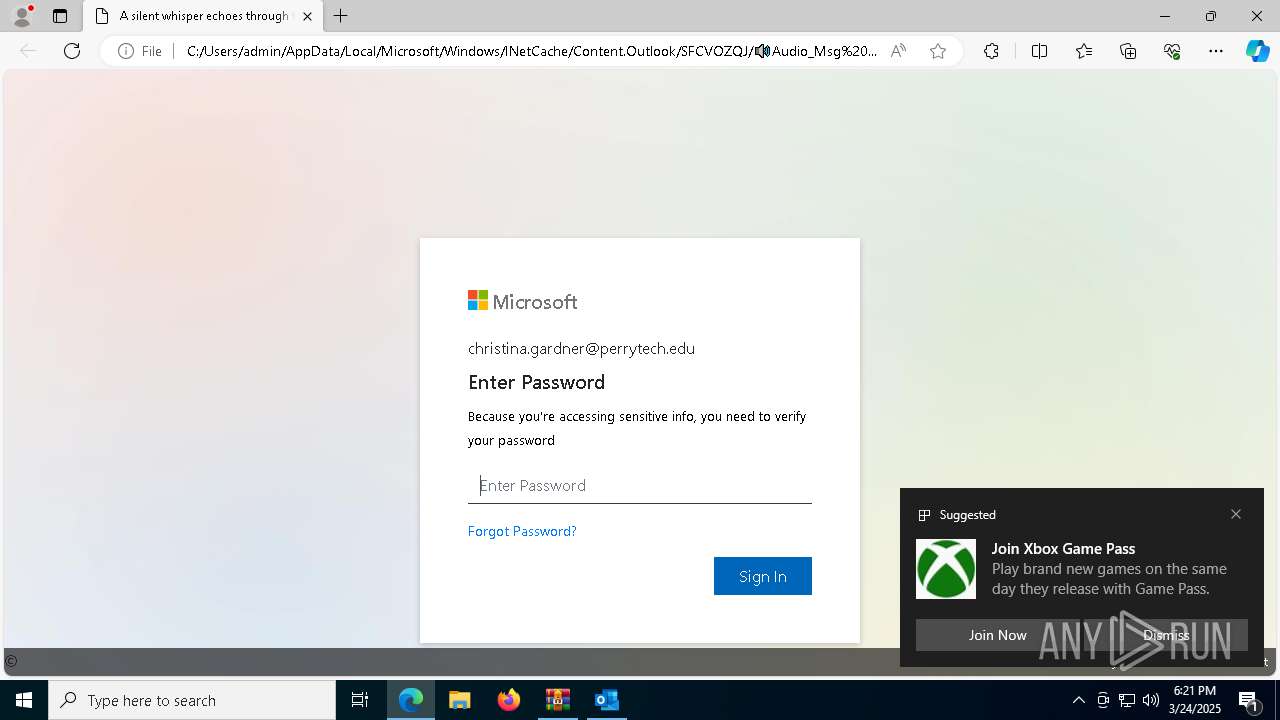Show hidden system tray icons
This screenshot has width=1280, height=720.
point(1078,700)
